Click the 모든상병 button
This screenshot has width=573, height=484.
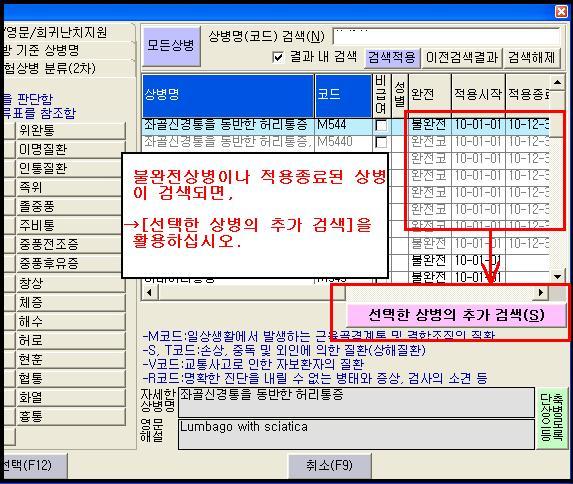point(171,45)
